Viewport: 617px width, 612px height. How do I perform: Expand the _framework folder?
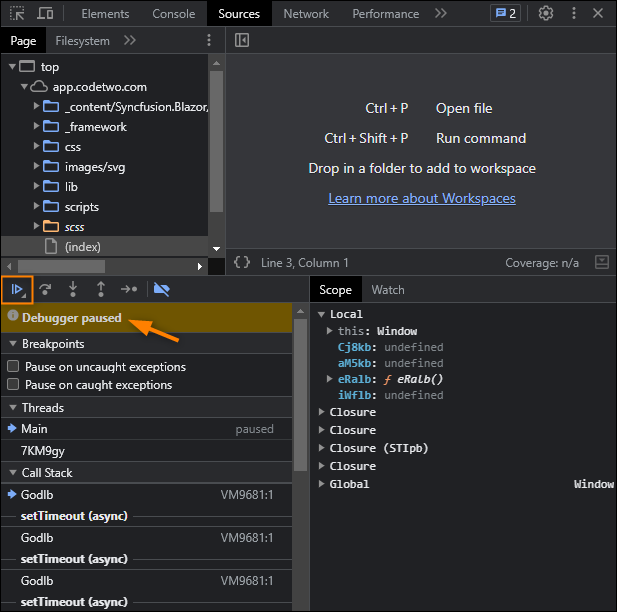tap(36, 126)
